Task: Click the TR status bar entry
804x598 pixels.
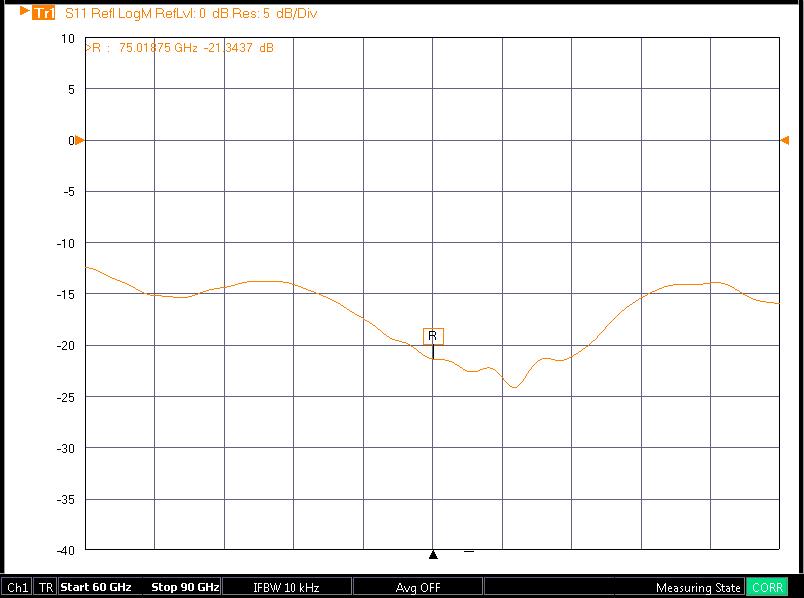Action: (x=46, y=587)
